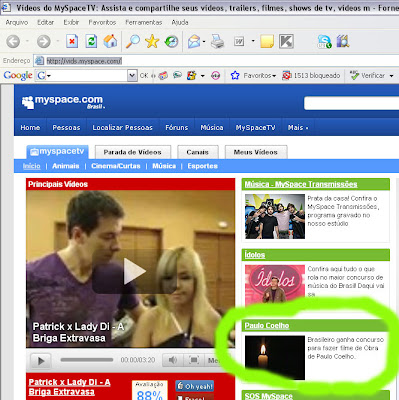Open the Ídolos heading link
Viewport: 399px width, 400px height.
[255, 255]
